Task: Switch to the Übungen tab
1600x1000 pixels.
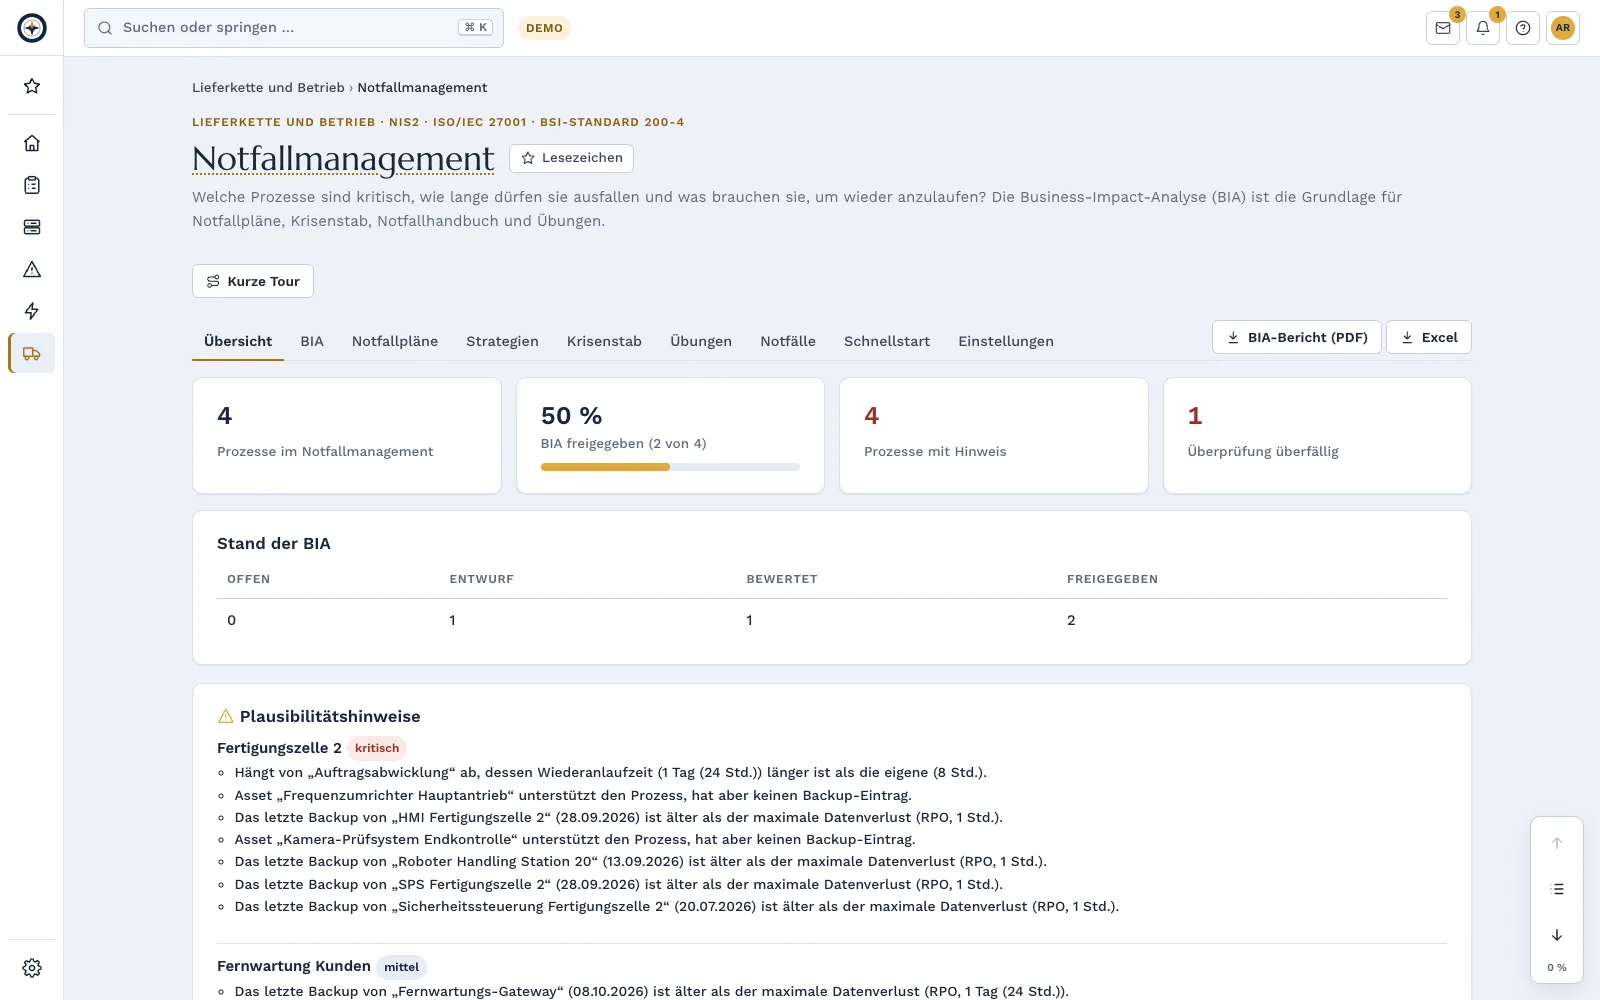Action: tap(701, 341)
